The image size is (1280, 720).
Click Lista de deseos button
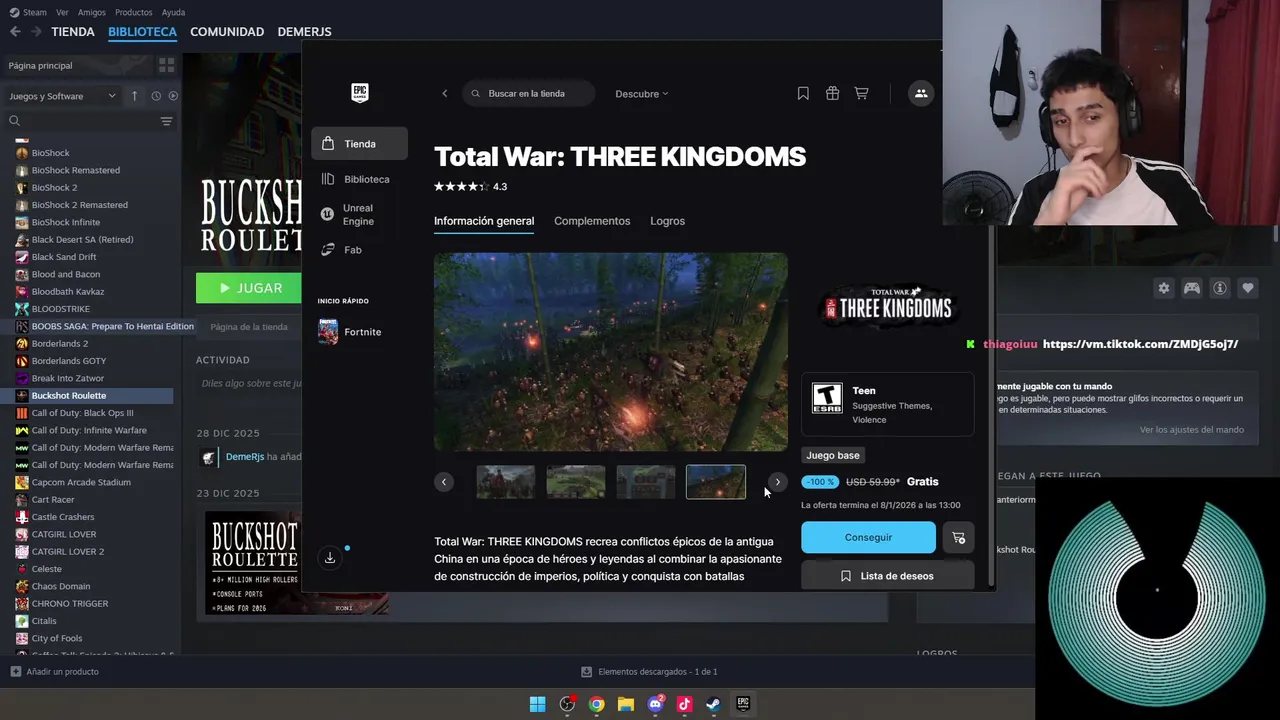coord(887,576)
